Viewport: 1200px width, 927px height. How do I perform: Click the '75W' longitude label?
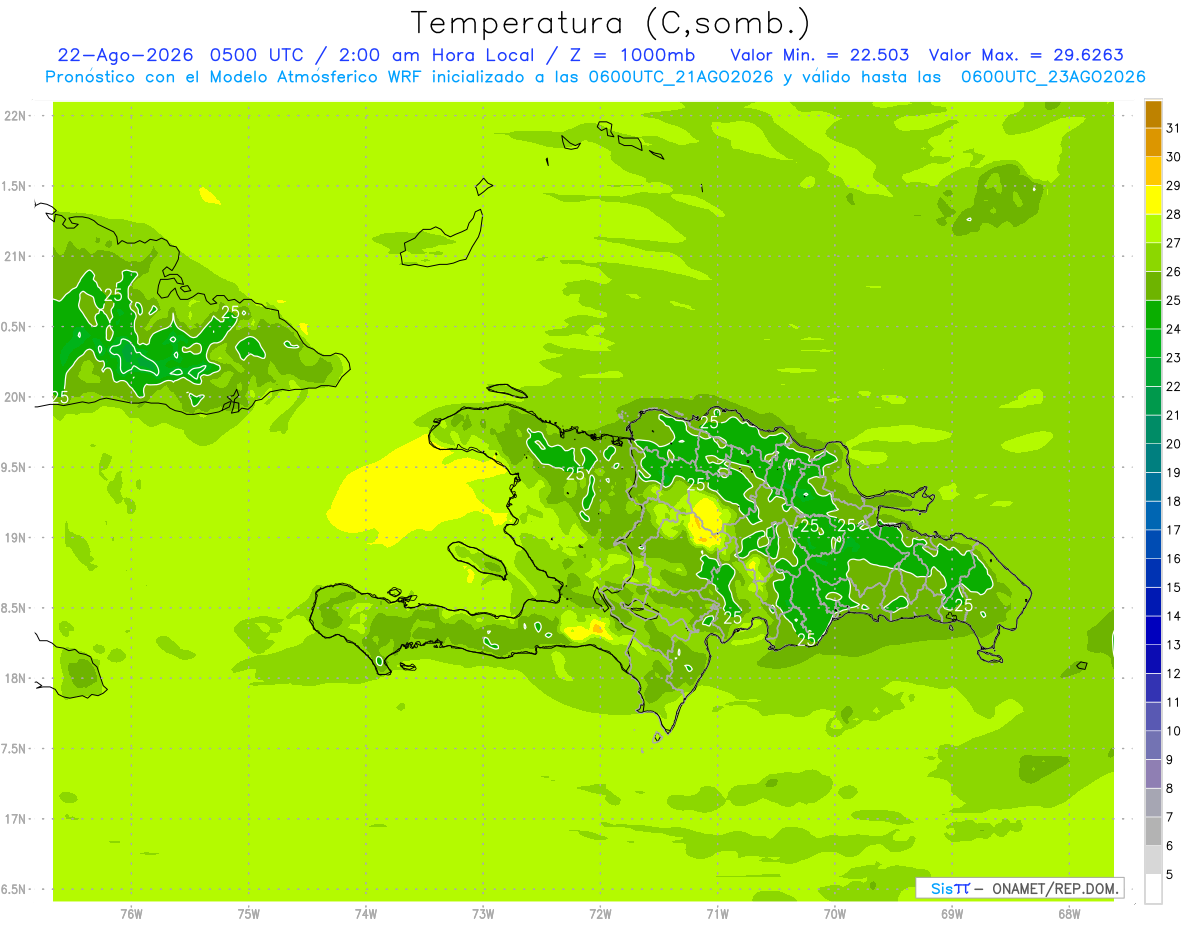[248, 914]
